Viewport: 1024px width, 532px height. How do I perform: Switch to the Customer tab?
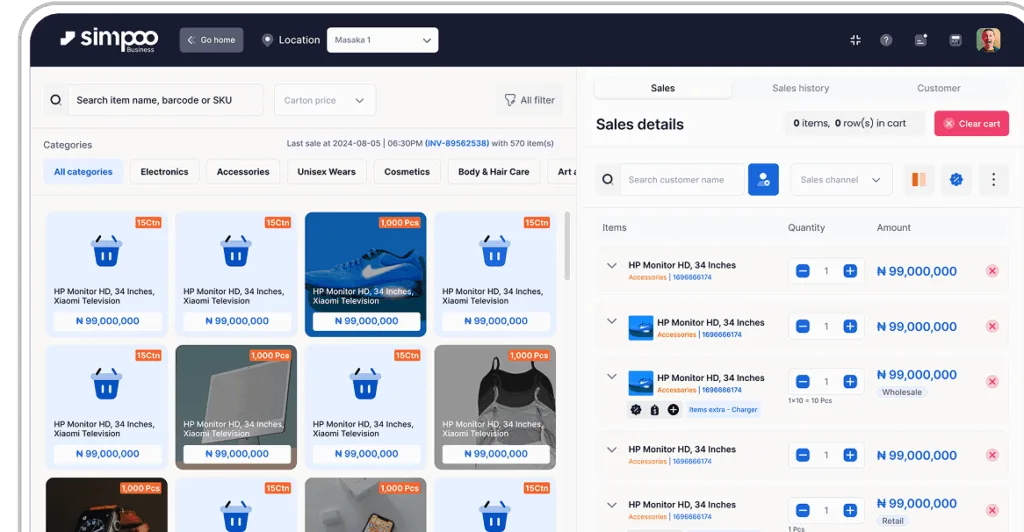coord(938,88)
